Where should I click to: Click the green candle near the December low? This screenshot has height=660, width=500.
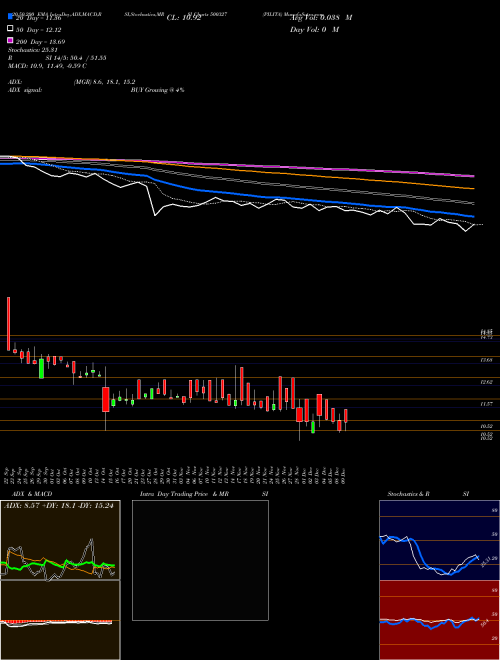click(x=313, y=427)
